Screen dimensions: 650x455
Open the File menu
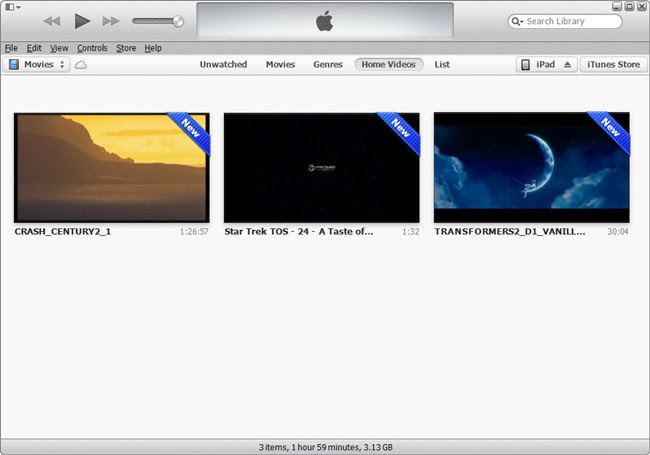click(x=11, y=48)
